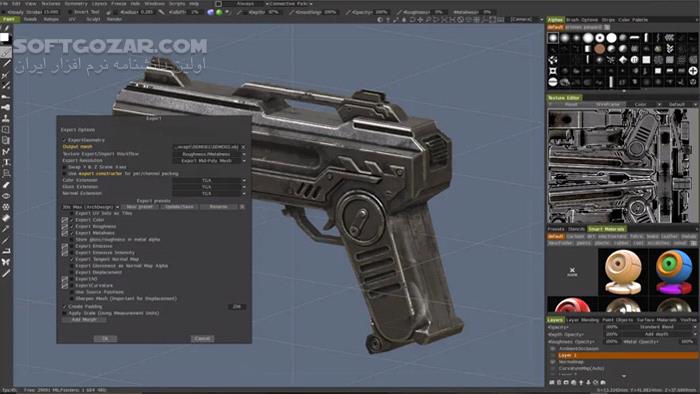Screen dimensions: 700x394
Task: Open the Color Extension TGA dropdown
Action: 209,180
